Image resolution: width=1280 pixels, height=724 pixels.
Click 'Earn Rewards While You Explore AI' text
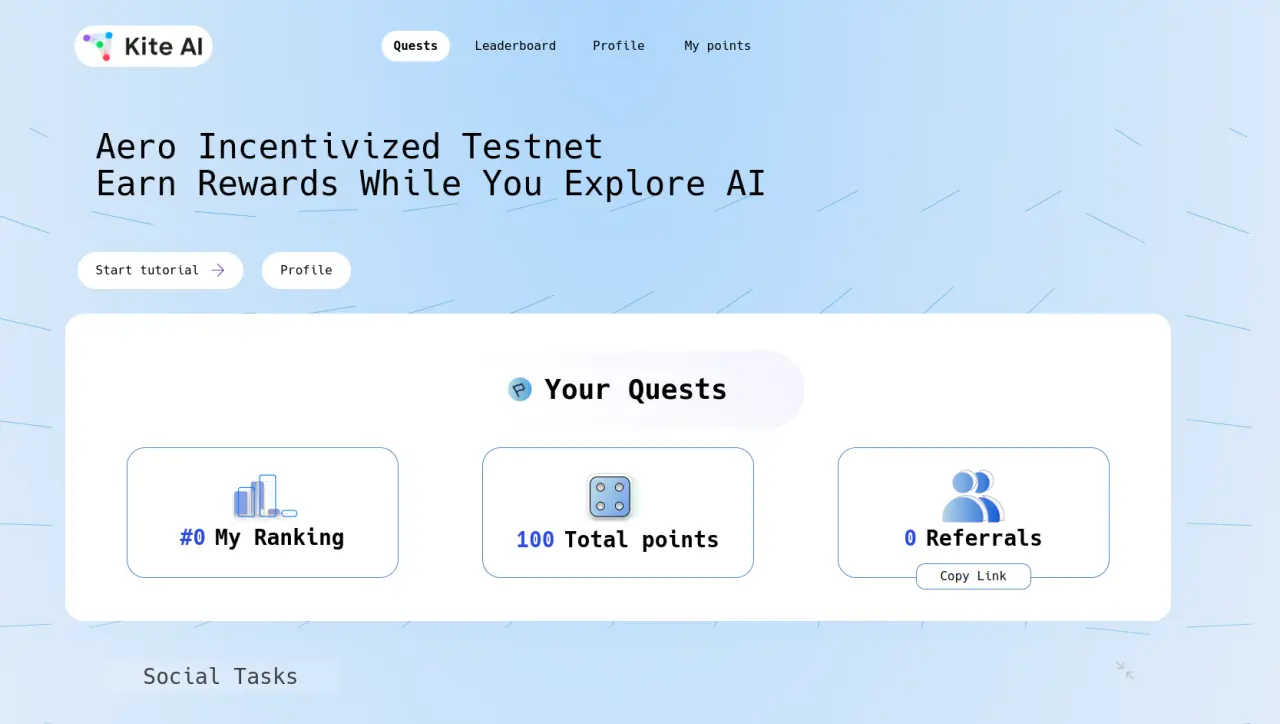[x=431, y=184]
